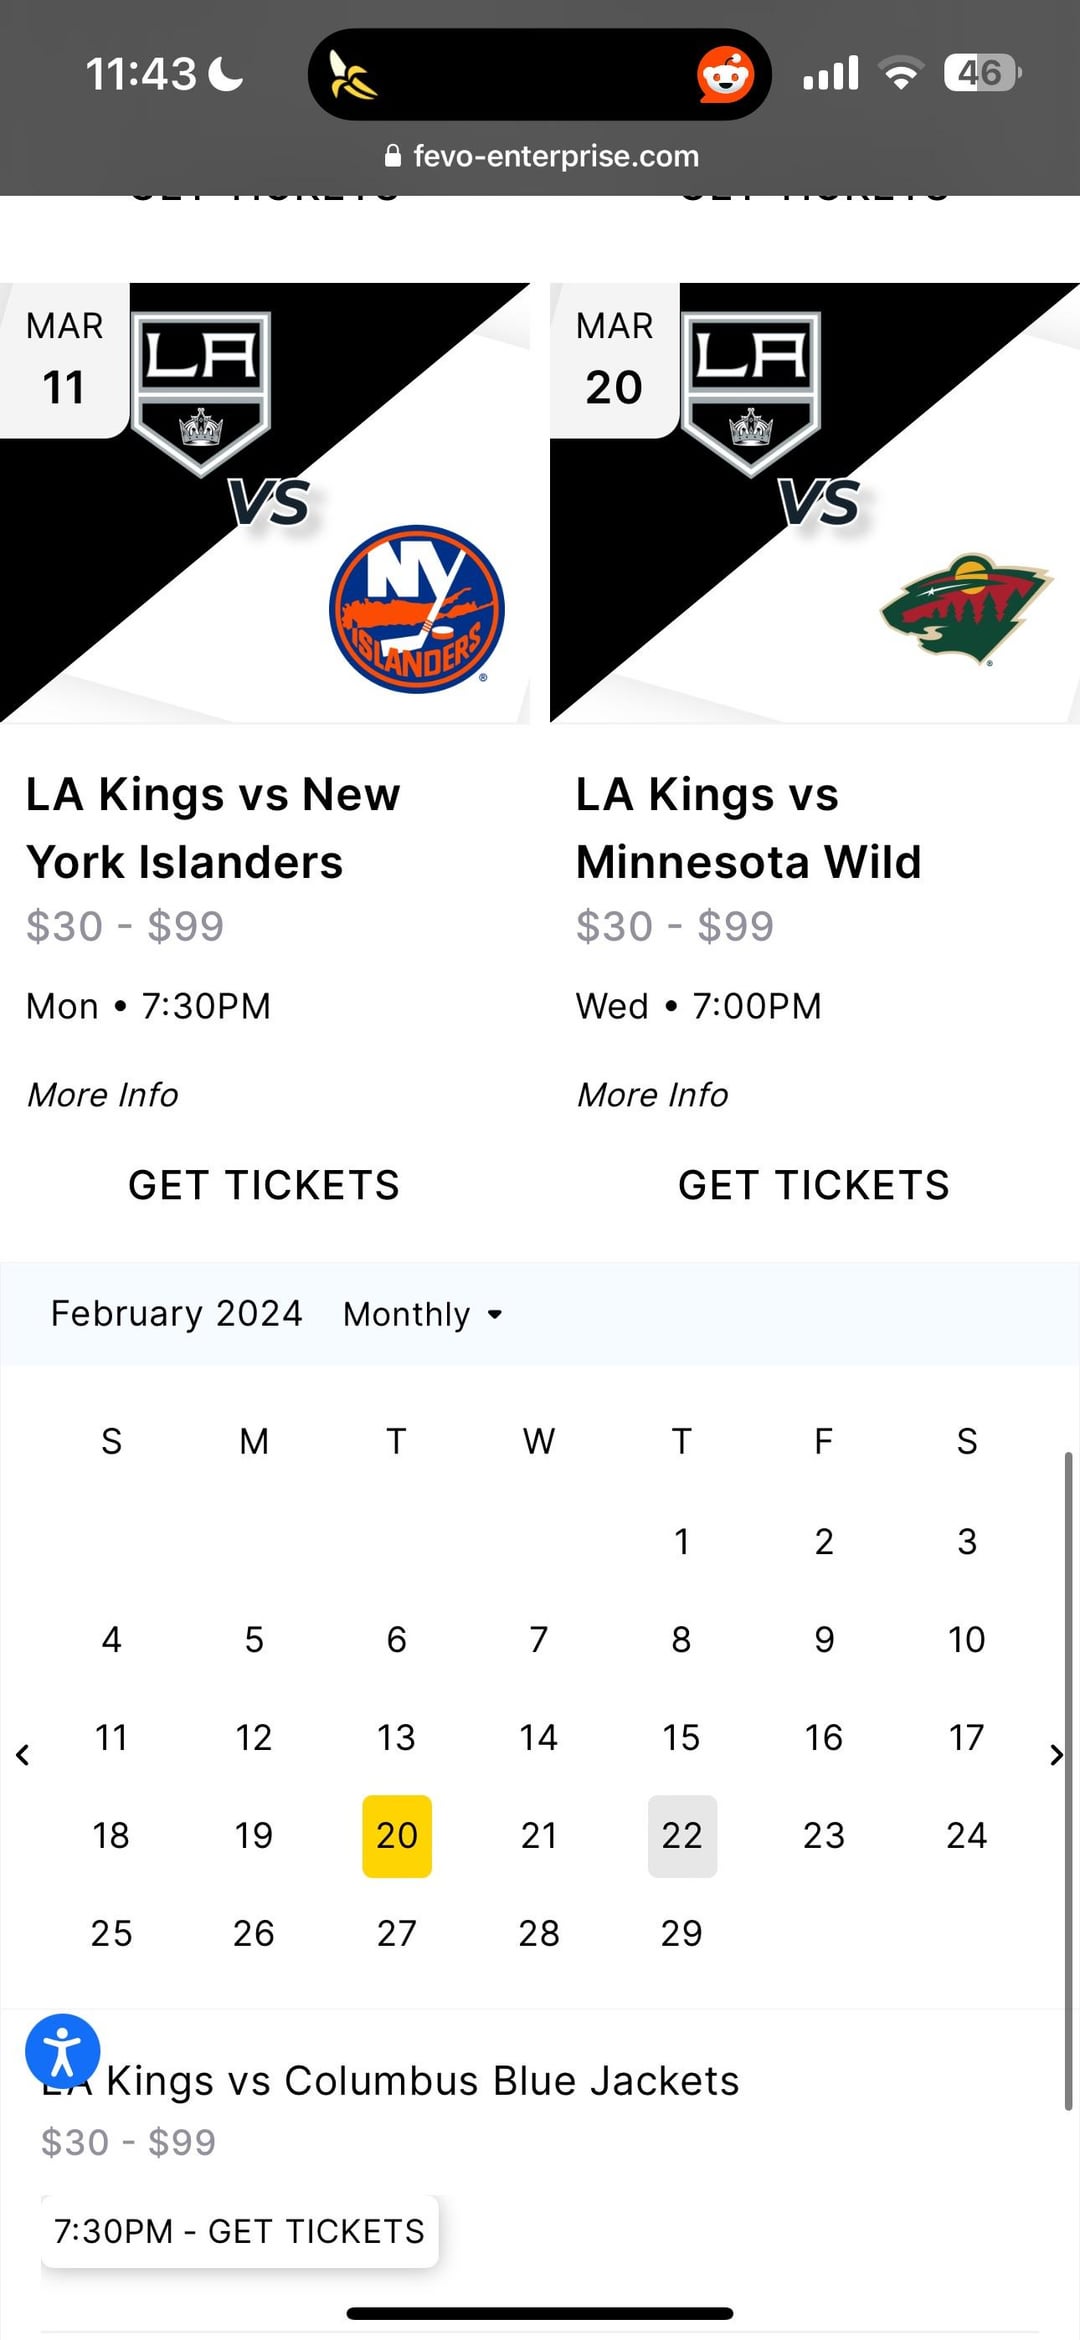Select February 20 highlighted in yellow
The image size is (1080, 2340).
click(x=397, y=1835)
